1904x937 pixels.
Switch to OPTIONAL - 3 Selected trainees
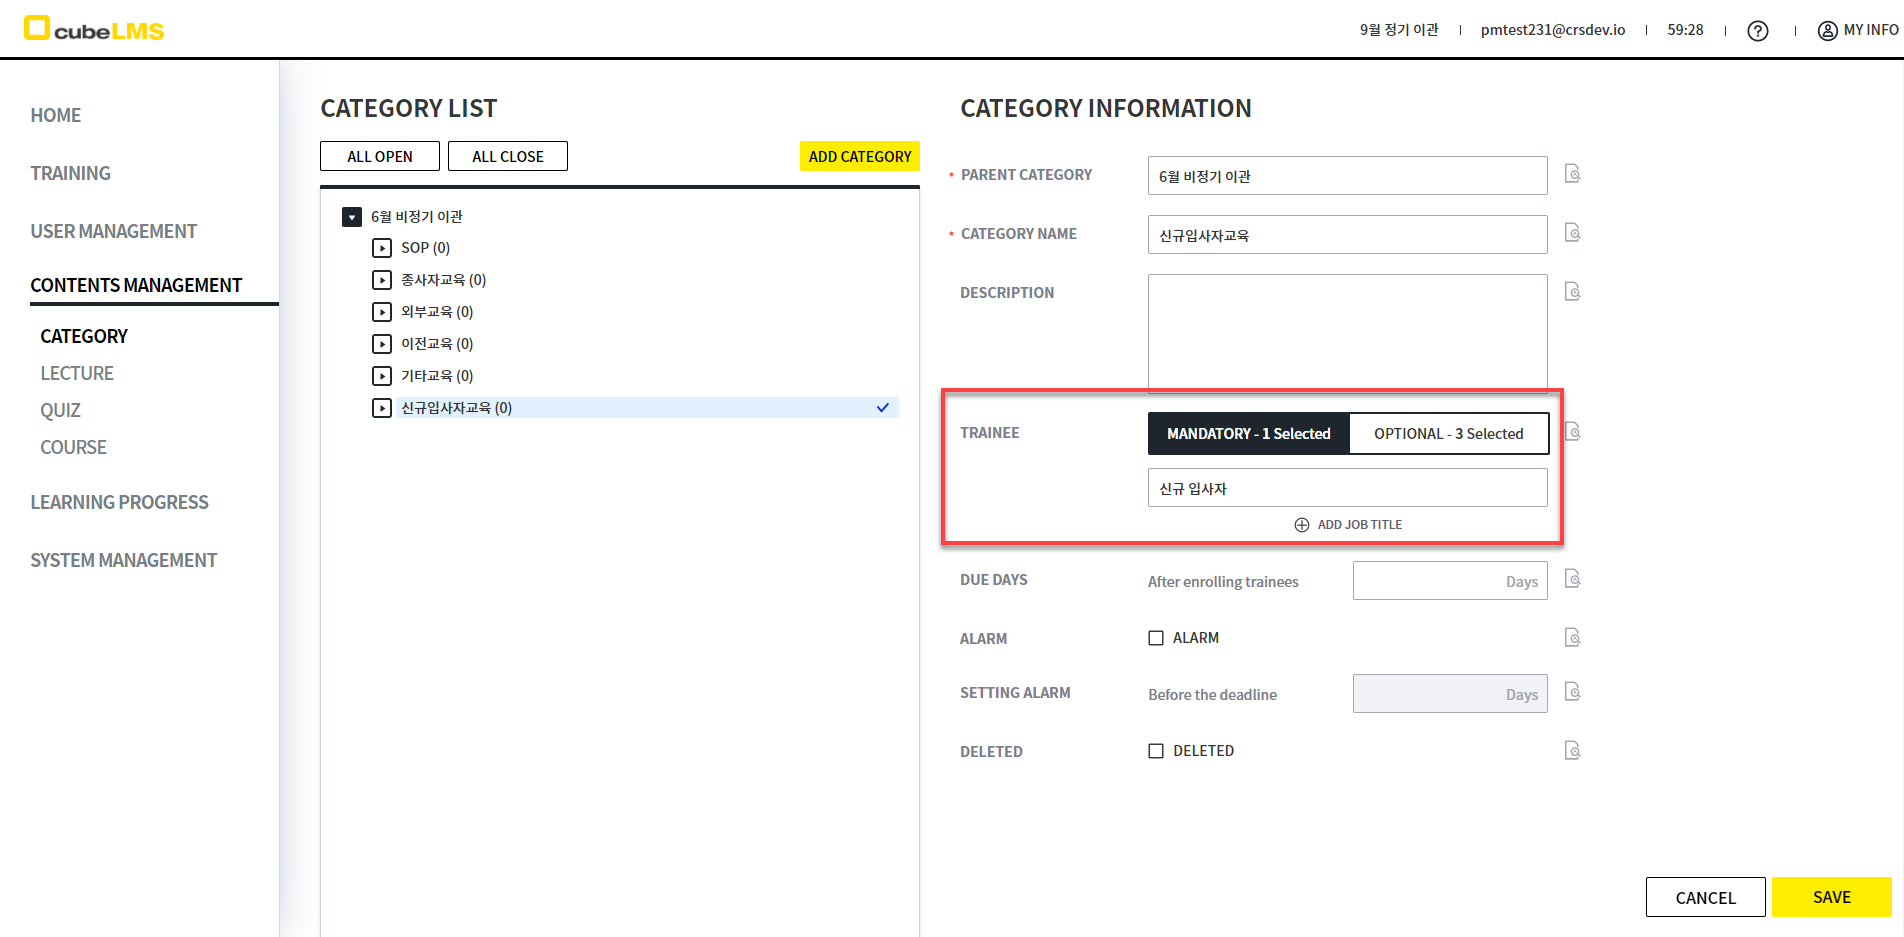coord(1448,434)
